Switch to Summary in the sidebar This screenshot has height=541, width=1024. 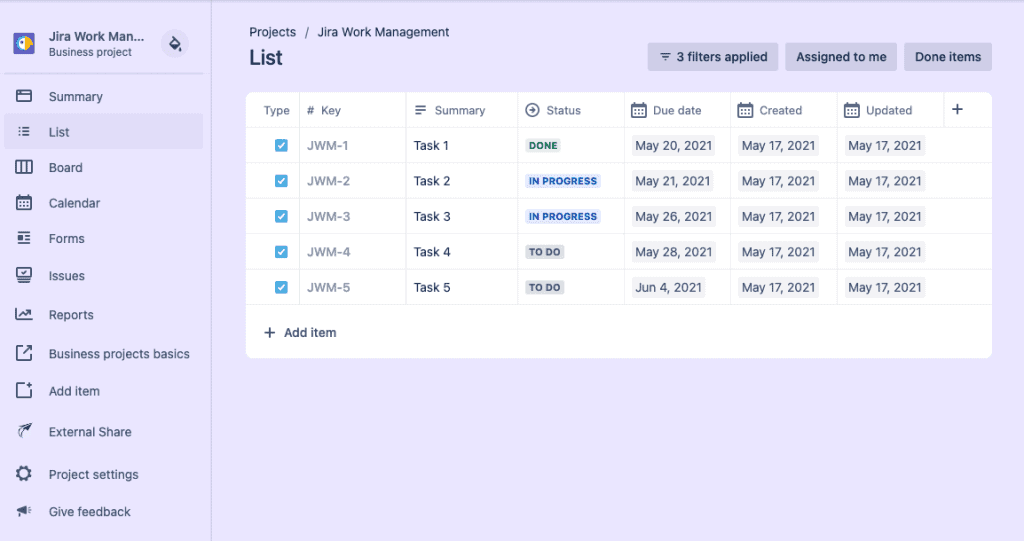tap(75, 97)
